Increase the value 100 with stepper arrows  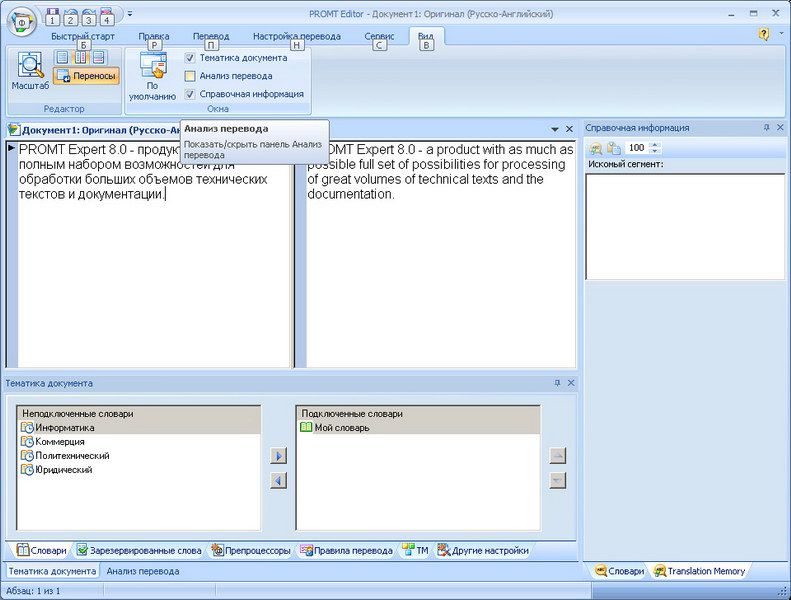pos(656,144)
